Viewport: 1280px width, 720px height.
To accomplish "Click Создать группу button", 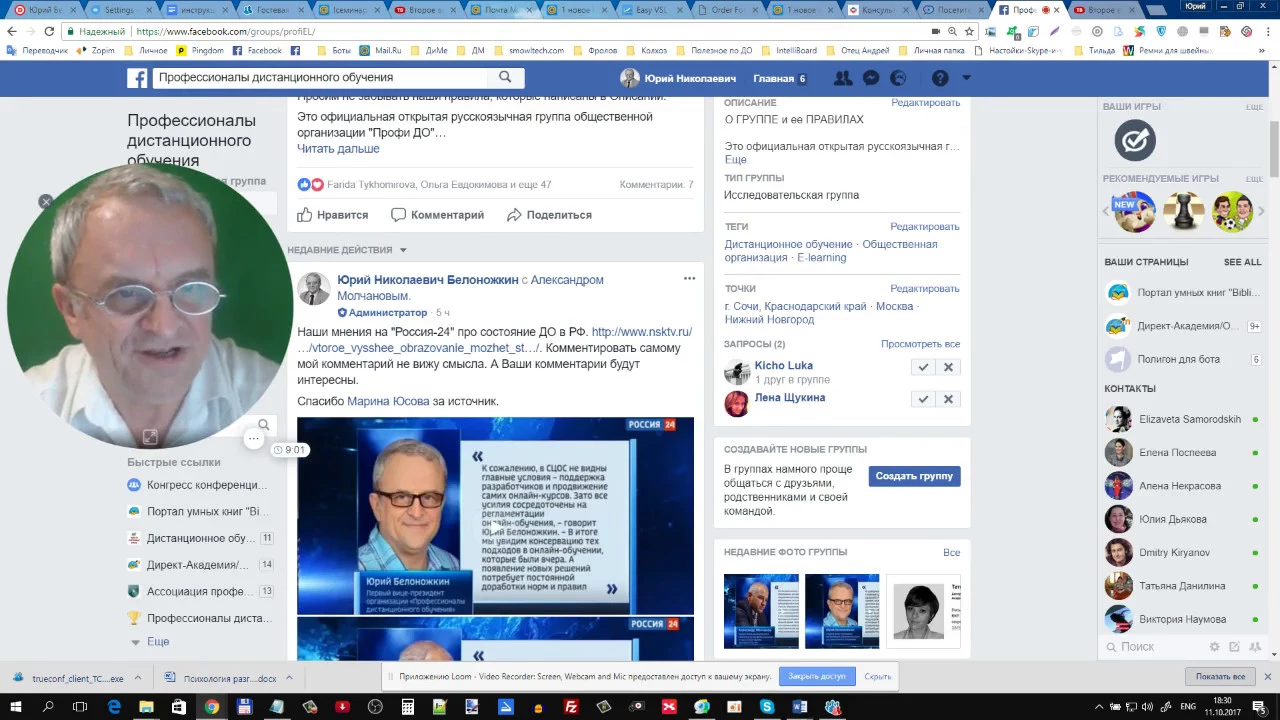I will click(x=914, y=476).
